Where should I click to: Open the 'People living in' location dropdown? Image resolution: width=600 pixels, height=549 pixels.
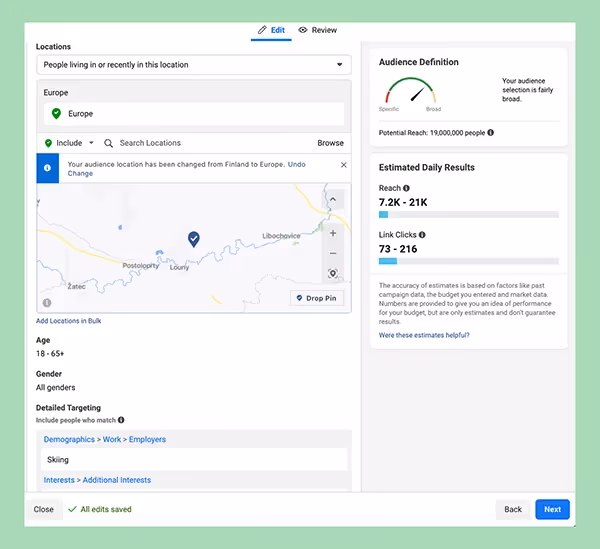(194, 65)
